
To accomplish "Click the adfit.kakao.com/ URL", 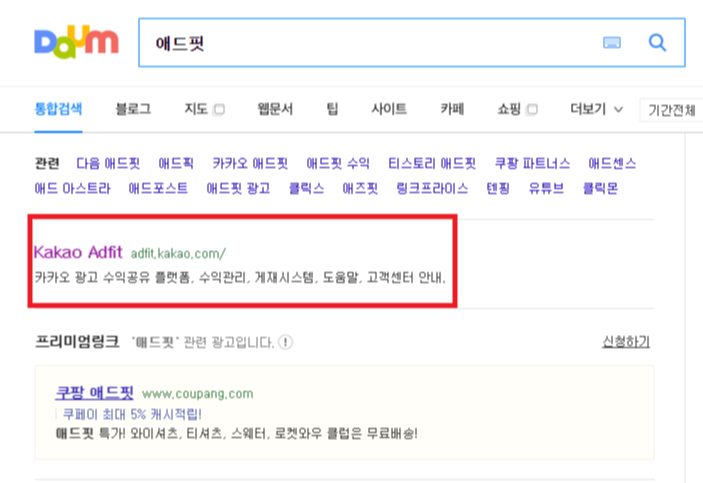I will [178, 254].
